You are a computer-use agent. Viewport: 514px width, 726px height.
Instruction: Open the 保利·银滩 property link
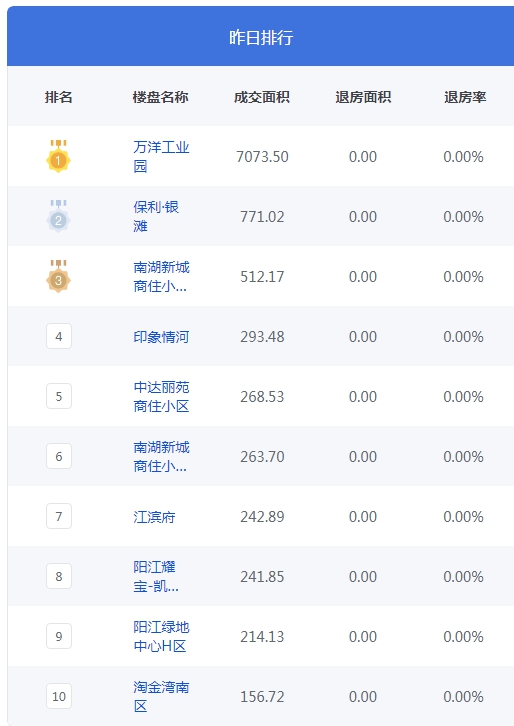(x=156, y=216)
